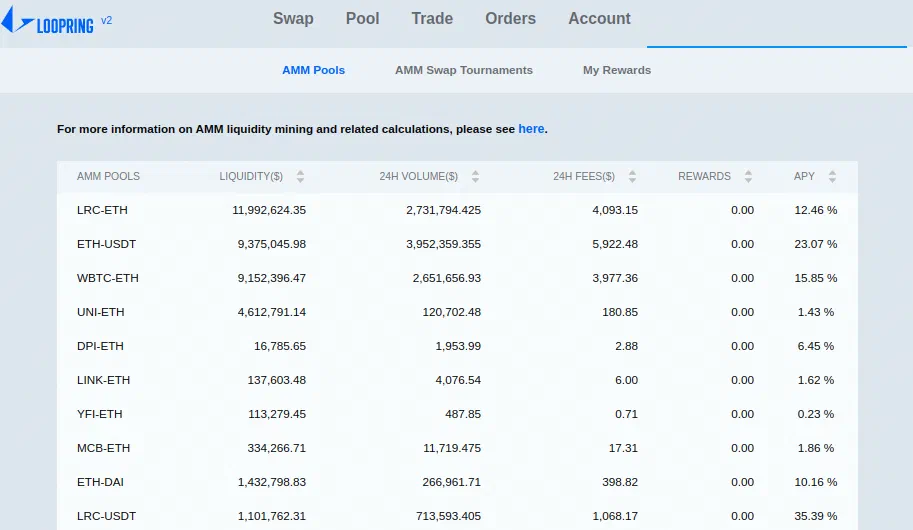913x530 pixels.
Task: Open the Account page
Action: 599,19
